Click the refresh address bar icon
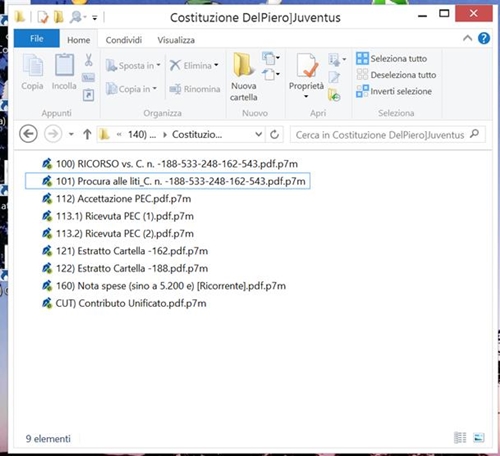Screen dimensions: 500x456 (274, 135)
